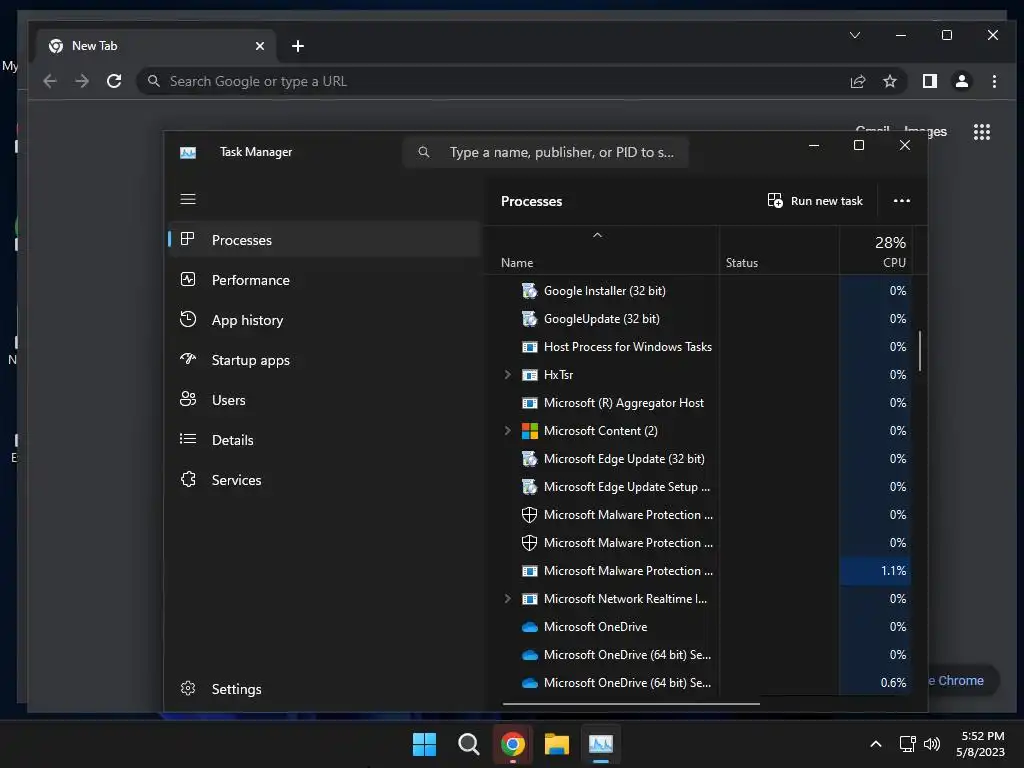The height and width of the screenshot is (768, 1024).
Task: Click the sort arrow above Name column
Action: (597, 235)
